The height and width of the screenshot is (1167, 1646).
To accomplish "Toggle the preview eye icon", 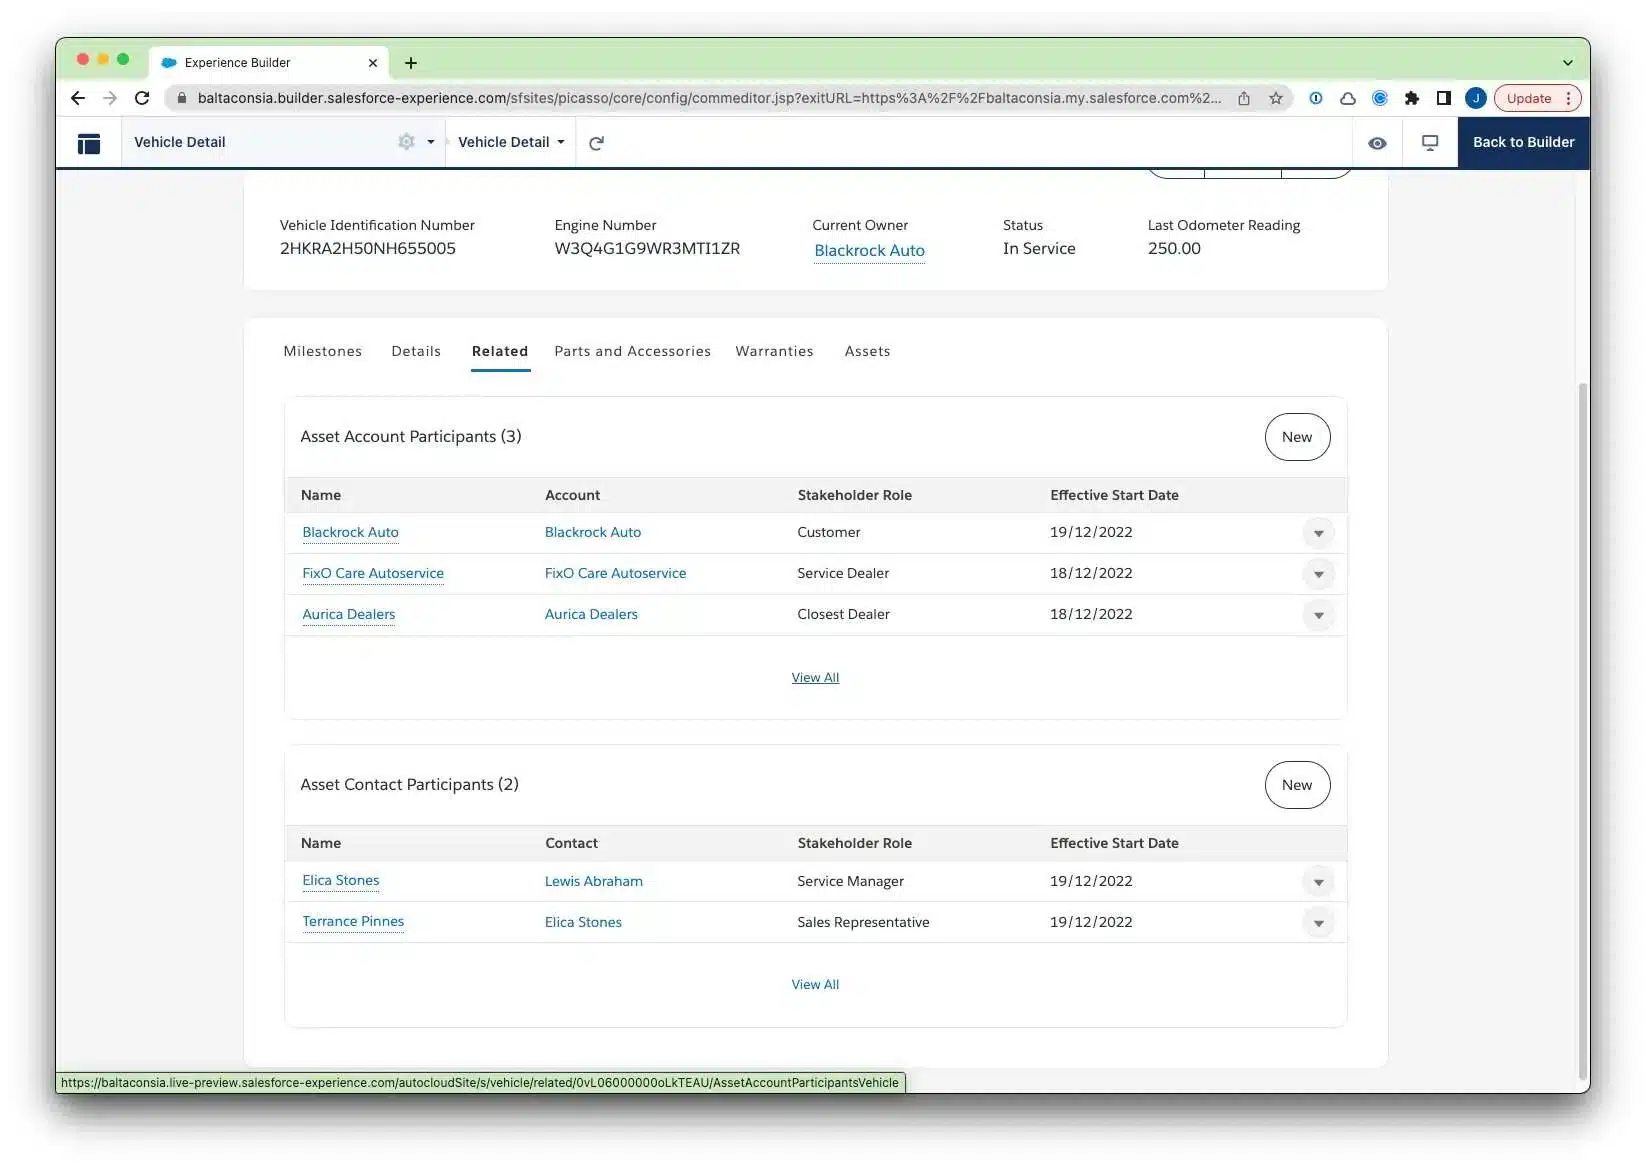I will (1377, 143).
